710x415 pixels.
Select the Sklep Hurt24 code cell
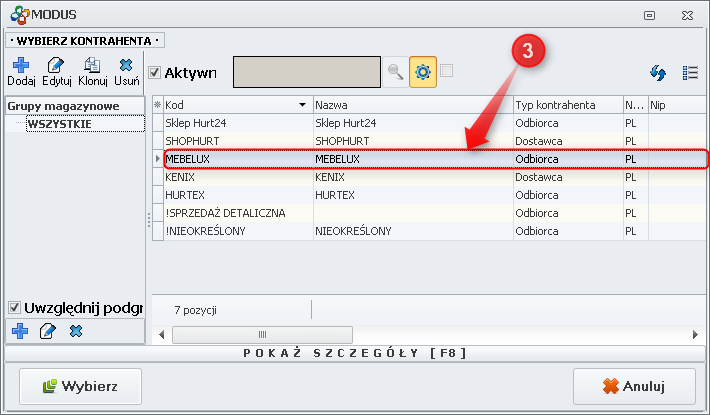pyautogui.click(x=238, y=123)
